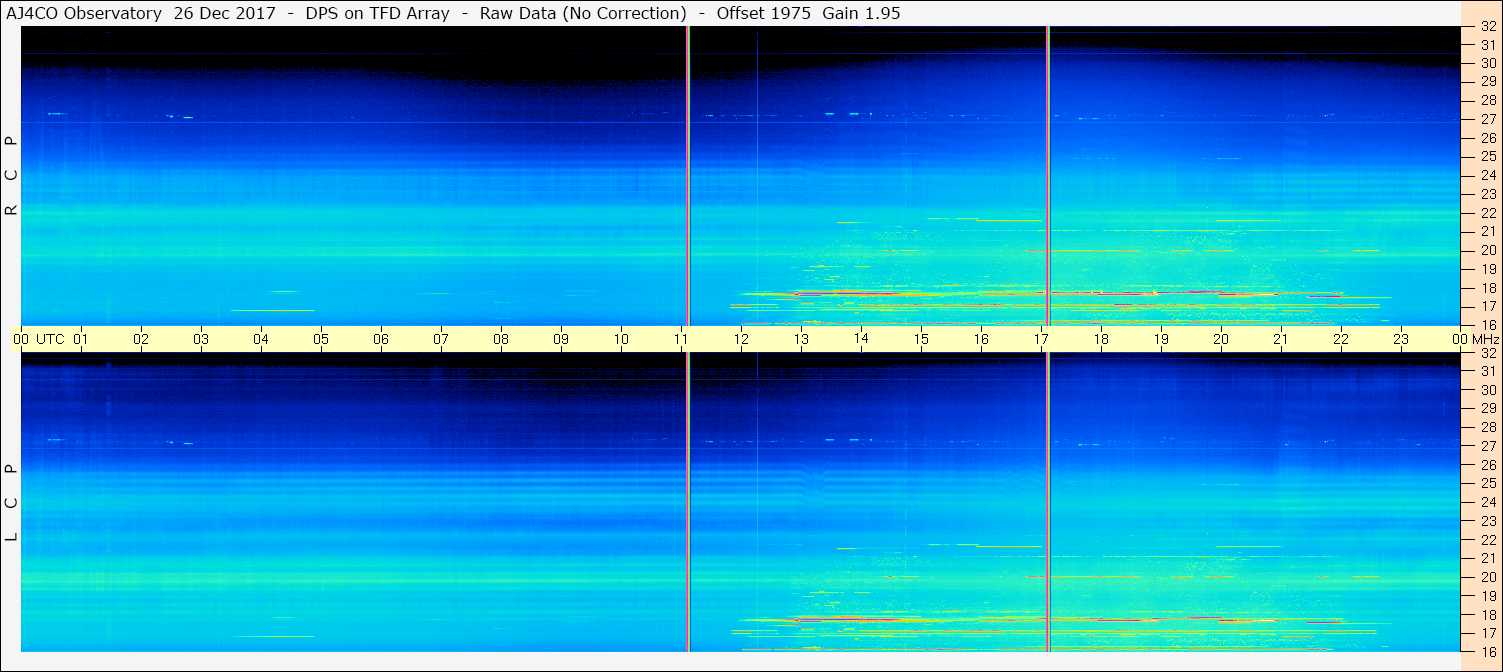Click the 18 MHz label of RCP panel
This screenshot has height=672, width=1503.
pyautogui.click(x=1487, y=288)
